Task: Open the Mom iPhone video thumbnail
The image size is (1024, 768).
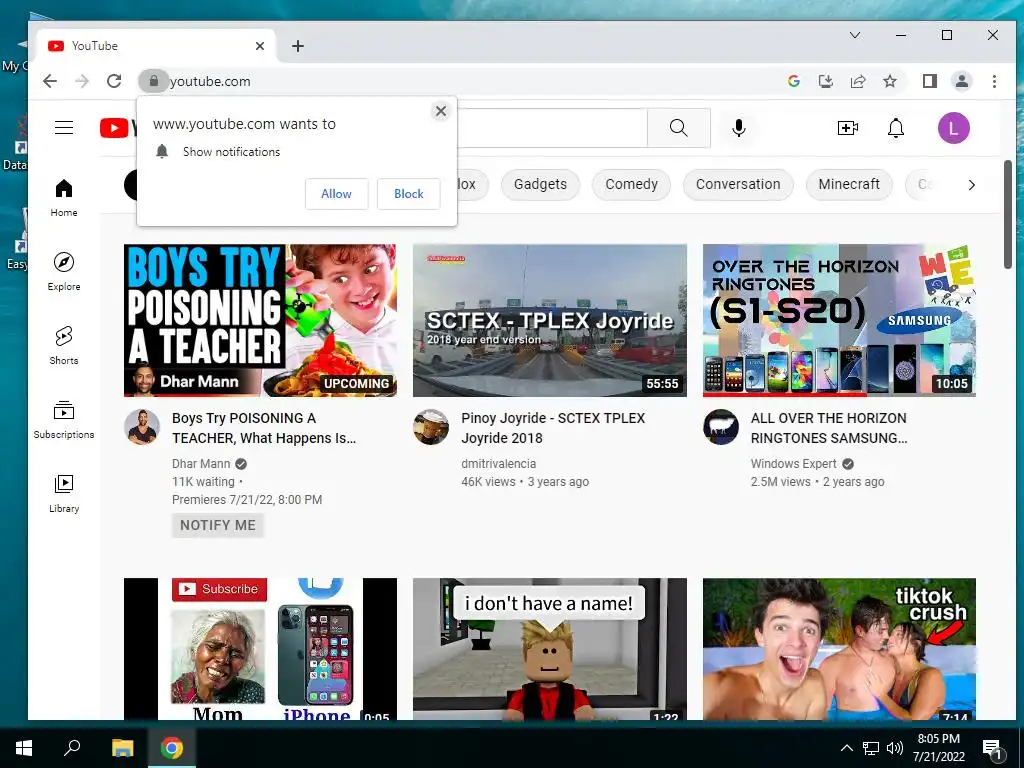Action: point(261,649)
